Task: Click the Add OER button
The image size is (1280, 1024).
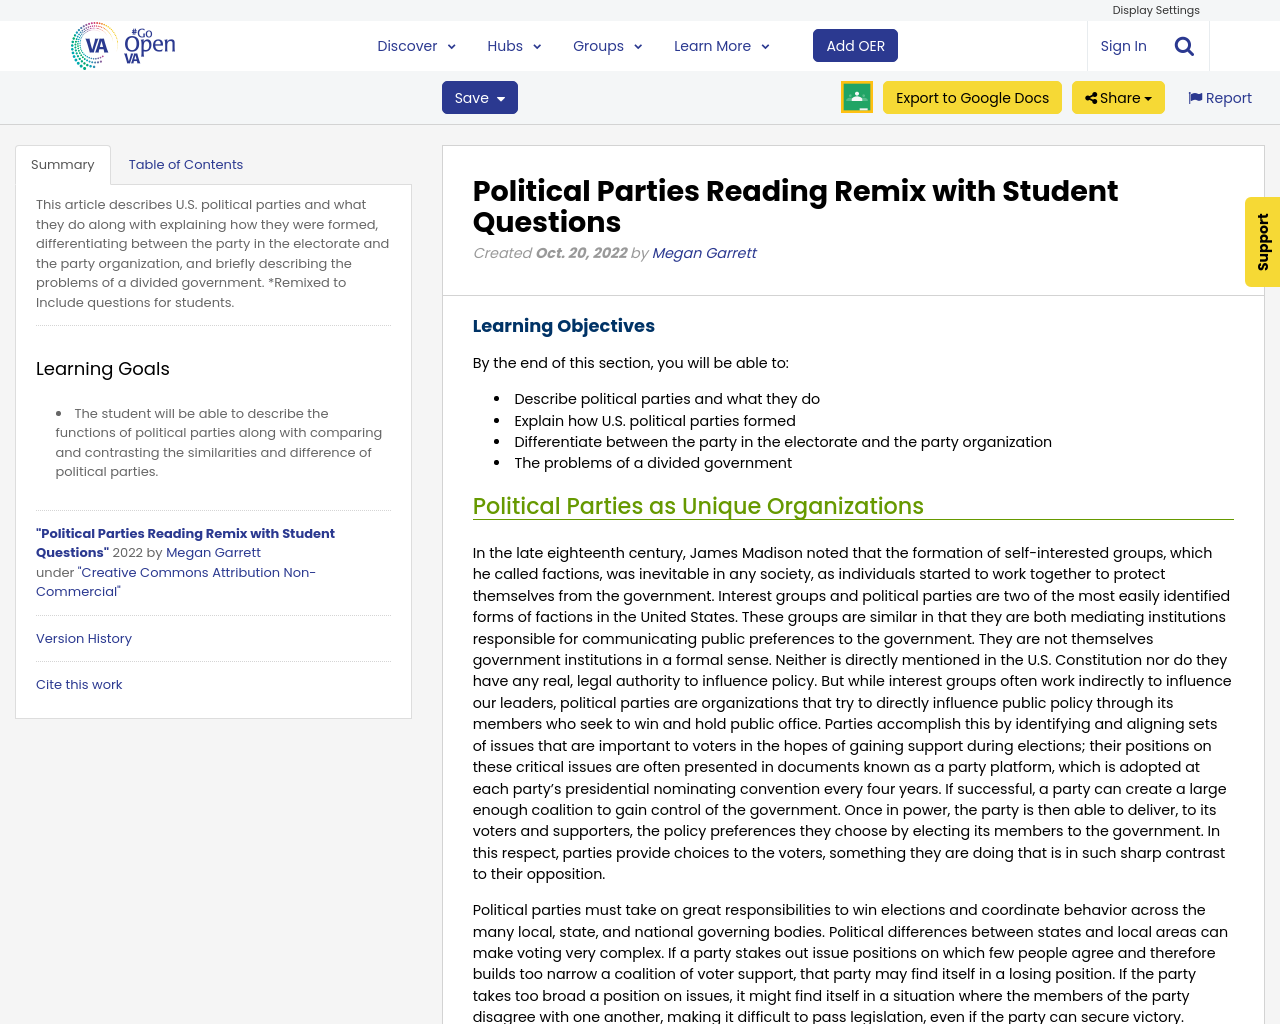Action: (855, 44)
